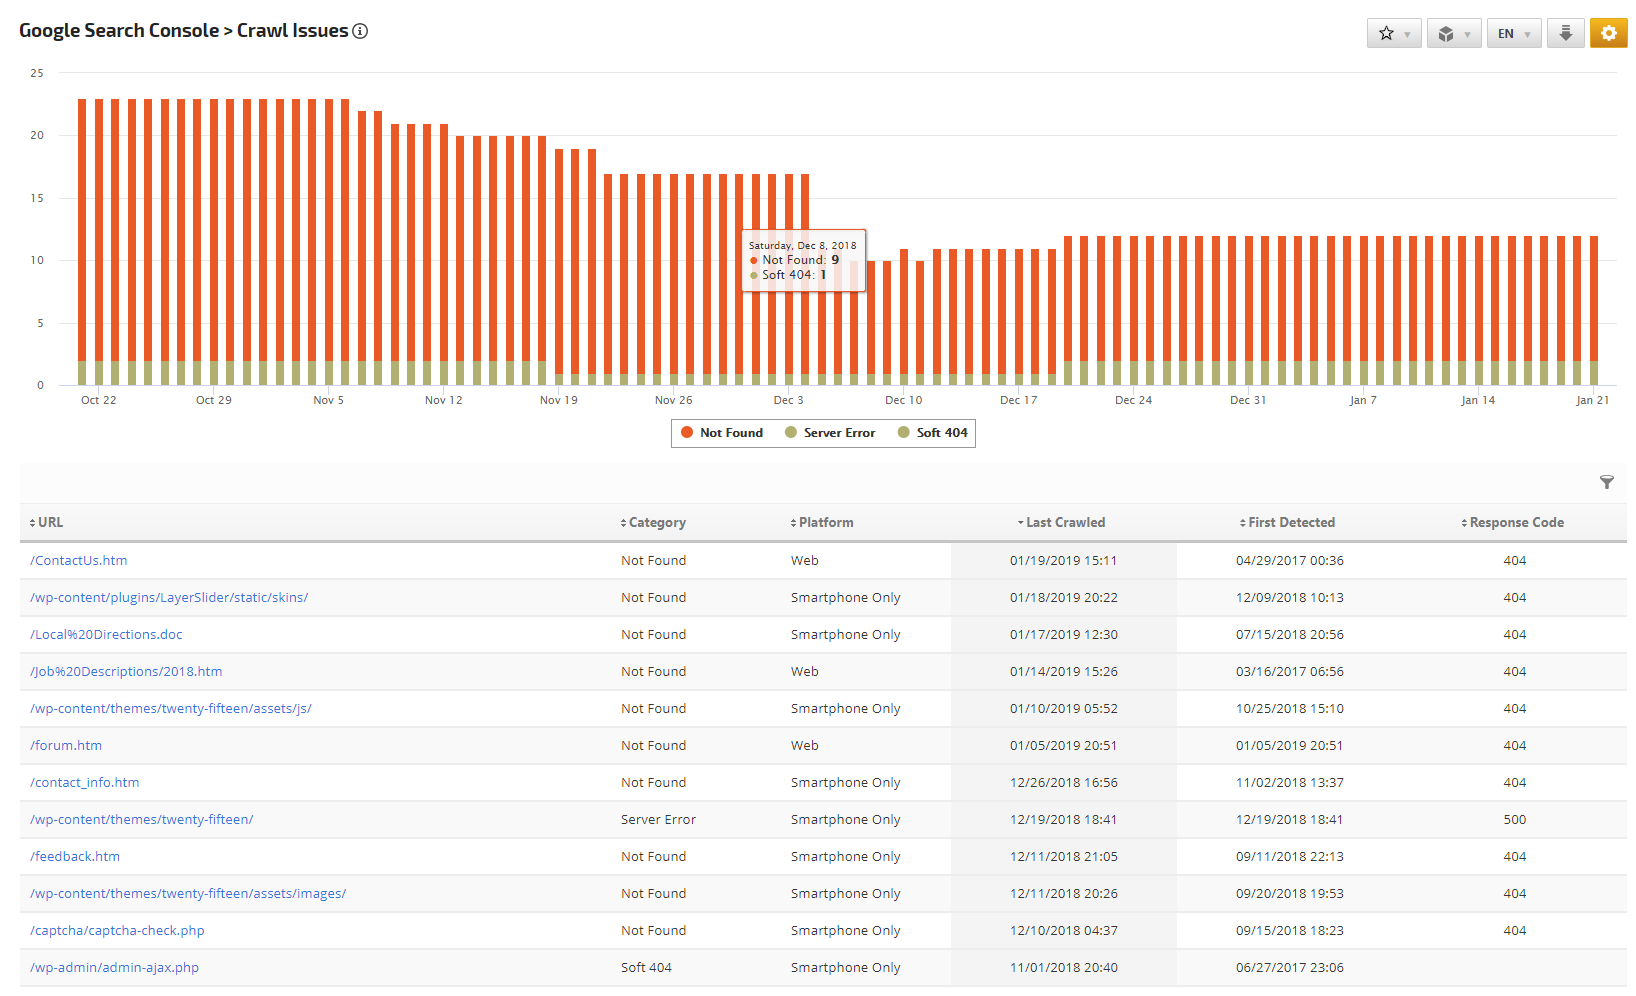Toggle Not Found series in legend
Screen dimensions: 1636x996
click(722, 433)
